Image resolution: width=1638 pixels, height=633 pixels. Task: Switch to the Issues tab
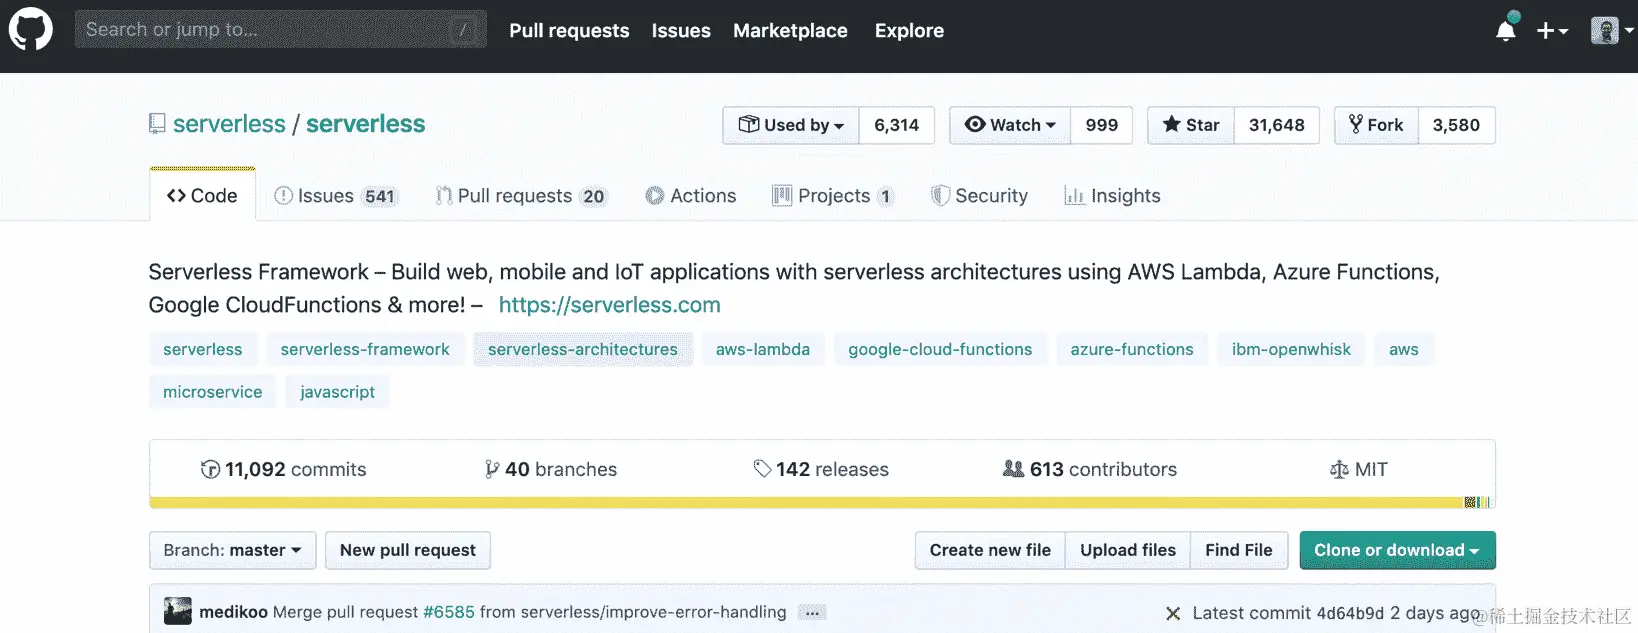point(336,196)
